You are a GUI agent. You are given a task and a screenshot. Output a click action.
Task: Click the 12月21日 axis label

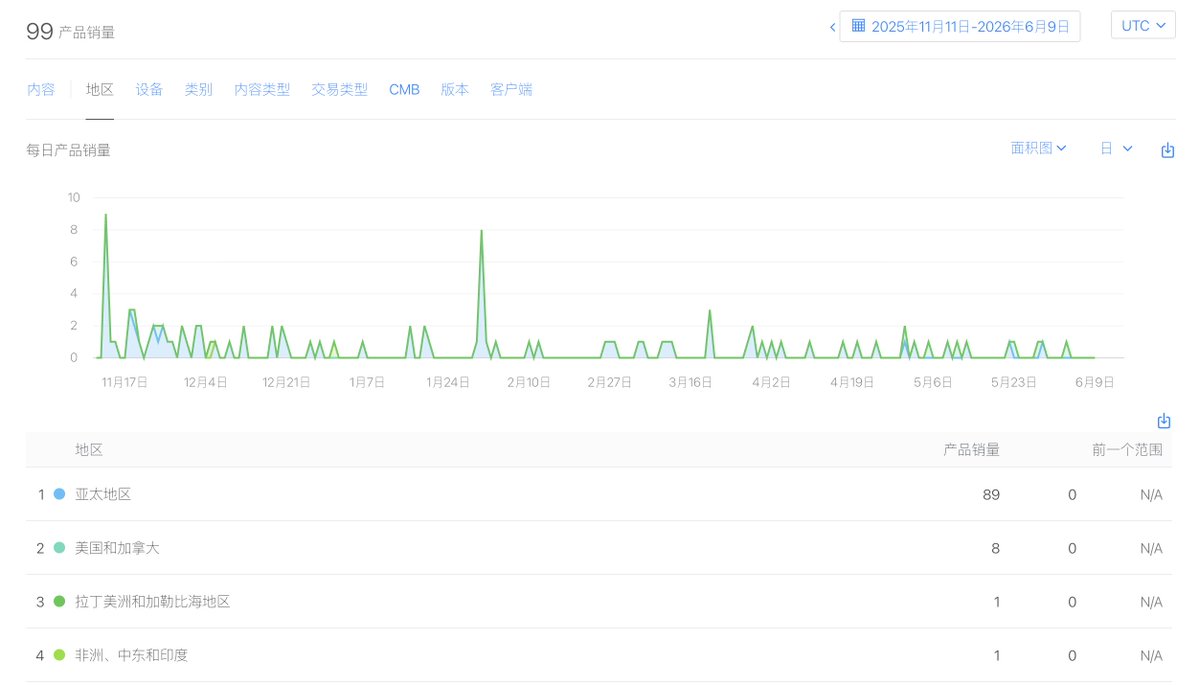pyautogui.click(x=286, y=382)
